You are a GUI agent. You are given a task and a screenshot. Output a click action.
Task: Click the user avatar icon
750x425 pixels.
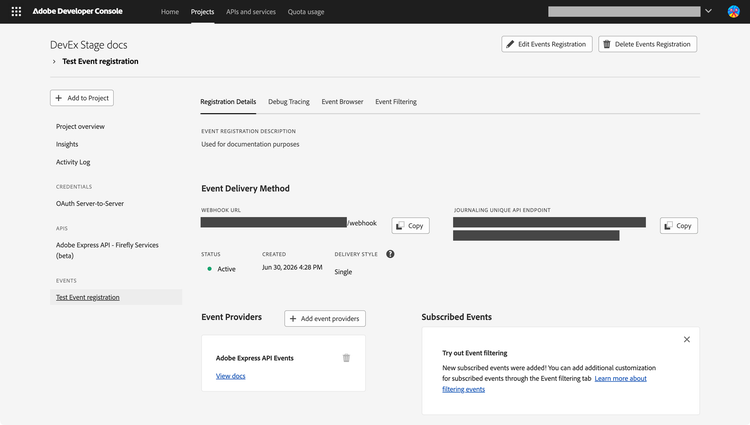(x=733, y=11)
